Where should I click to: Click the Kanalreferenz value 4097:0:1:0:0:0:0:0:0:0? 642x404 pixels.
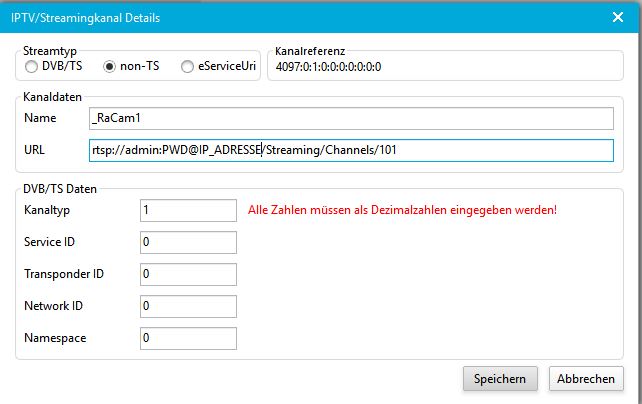(328, 67)
